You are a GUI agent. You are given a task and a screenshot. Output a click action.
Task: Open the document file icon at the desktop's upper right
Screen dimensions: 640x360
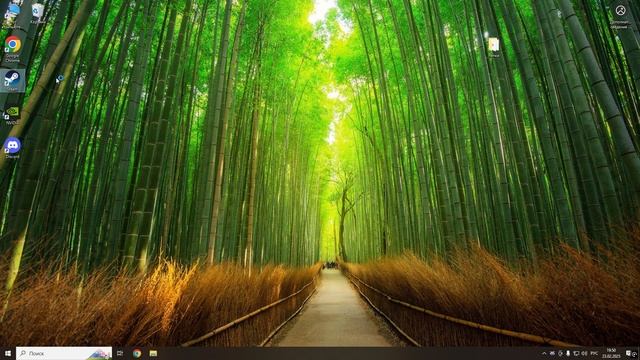(494, 47)
